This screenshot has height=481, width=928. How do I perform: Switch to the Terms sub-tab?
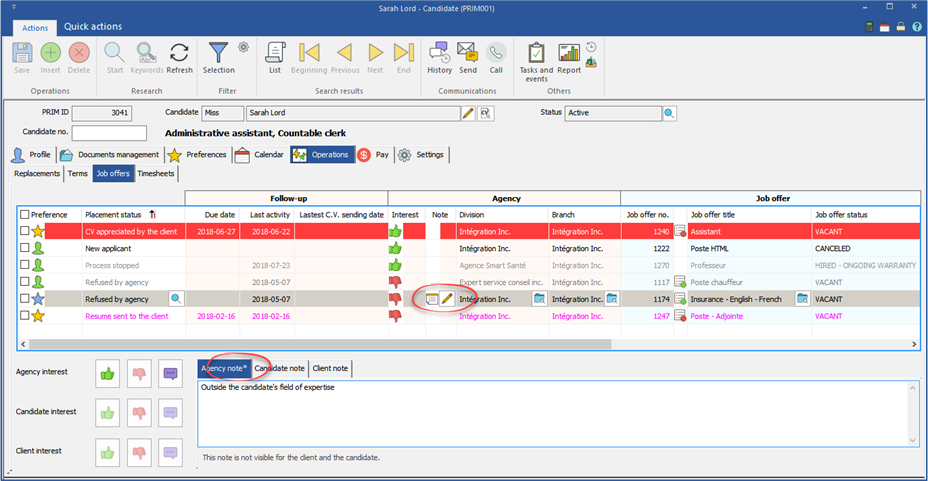(x=78, y=173)
